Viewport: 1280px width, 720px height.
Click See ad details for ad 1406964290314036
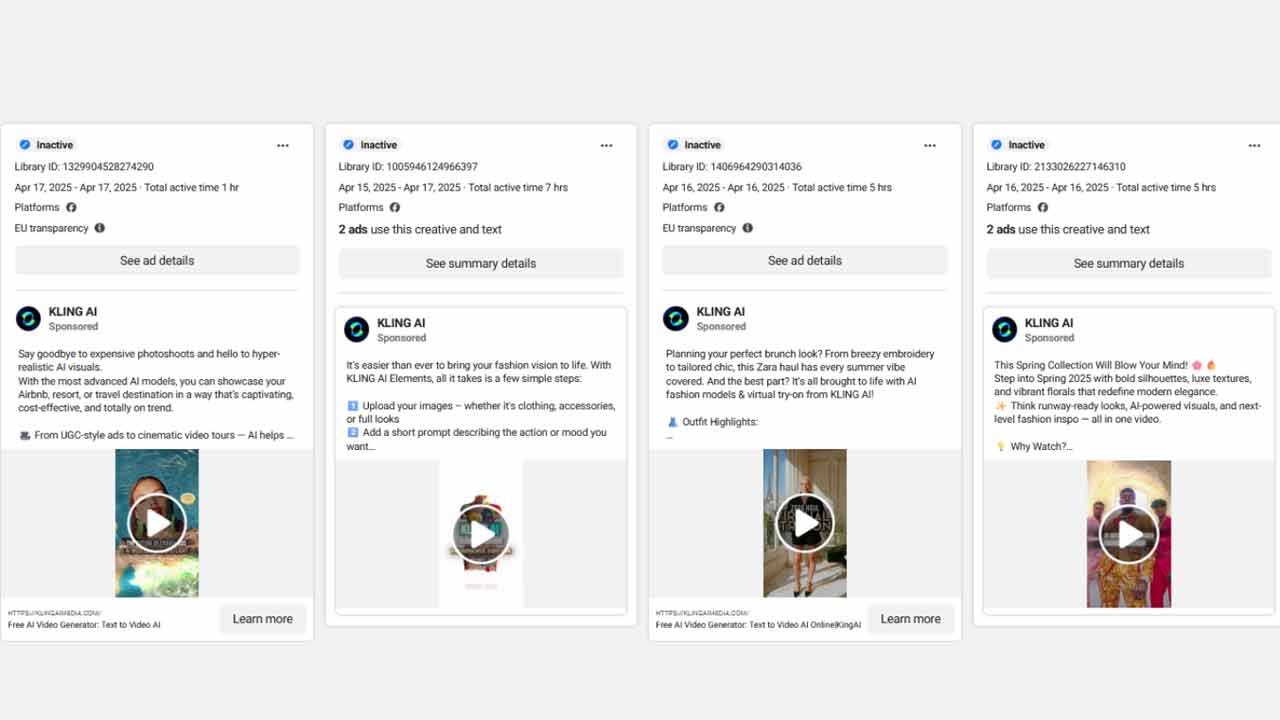point(805,261)
